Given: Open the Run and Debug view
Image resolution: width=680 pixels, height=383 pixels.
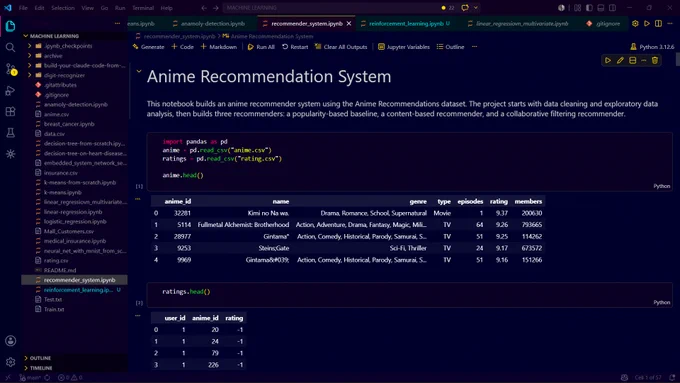Looking at the screenshot, I should pyautogui.click(x=10, y=90).
